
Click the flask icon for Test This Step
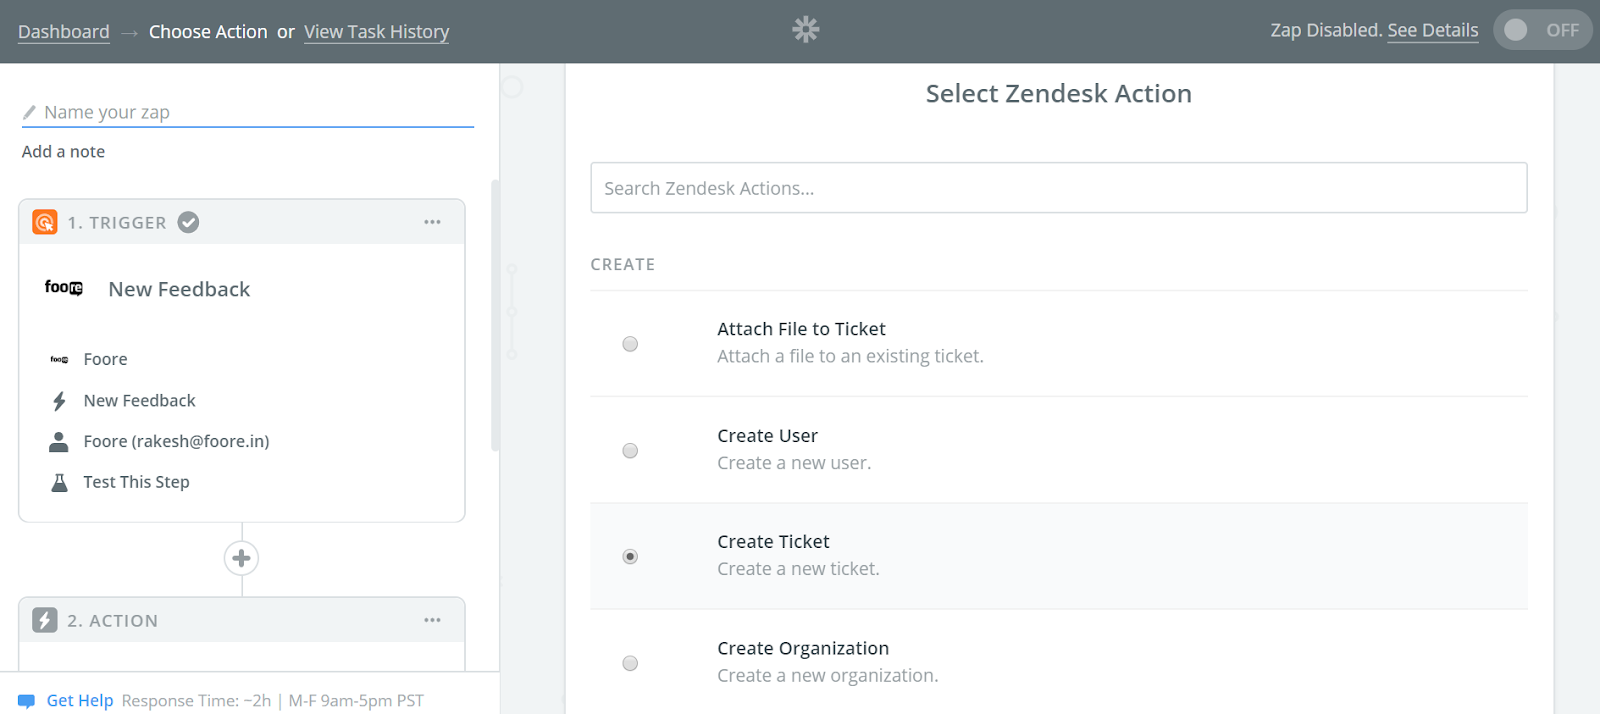click(59, 482)
